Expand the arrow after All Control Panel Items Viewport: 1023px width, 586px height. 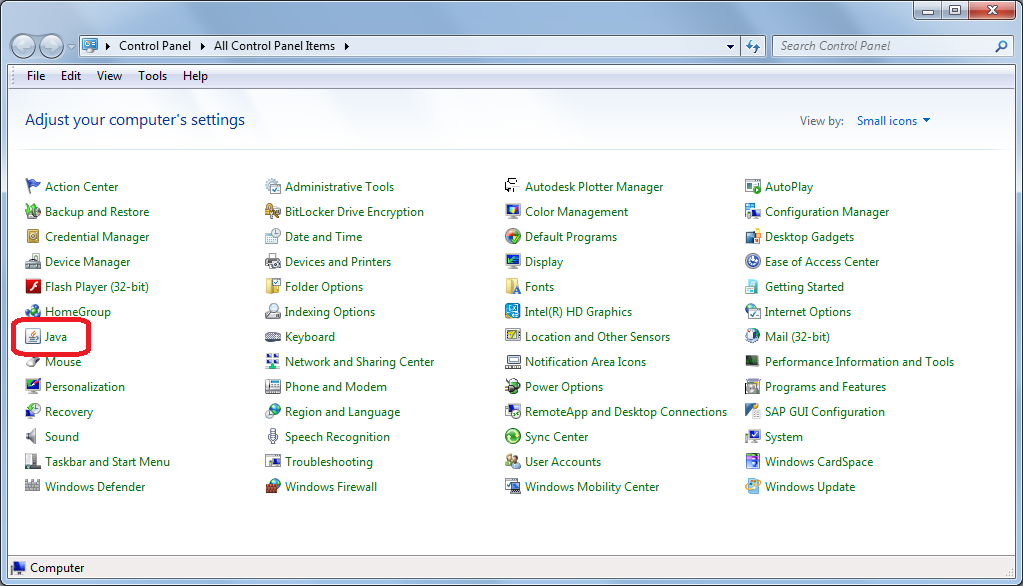346,46
